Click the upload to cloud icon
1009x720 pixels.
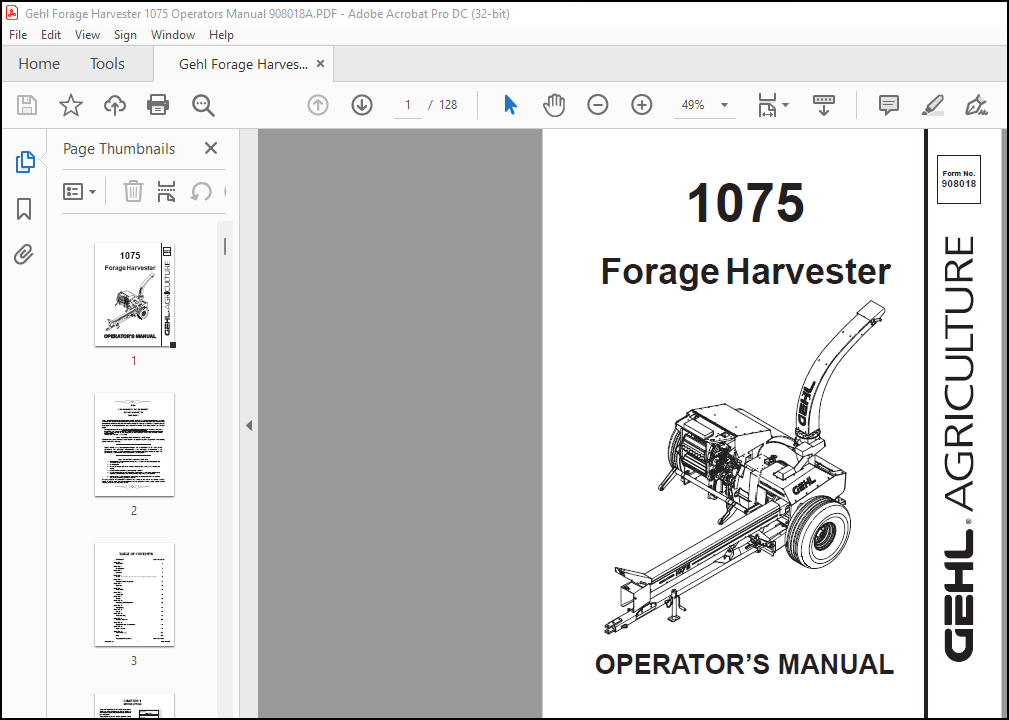point(115,105)
